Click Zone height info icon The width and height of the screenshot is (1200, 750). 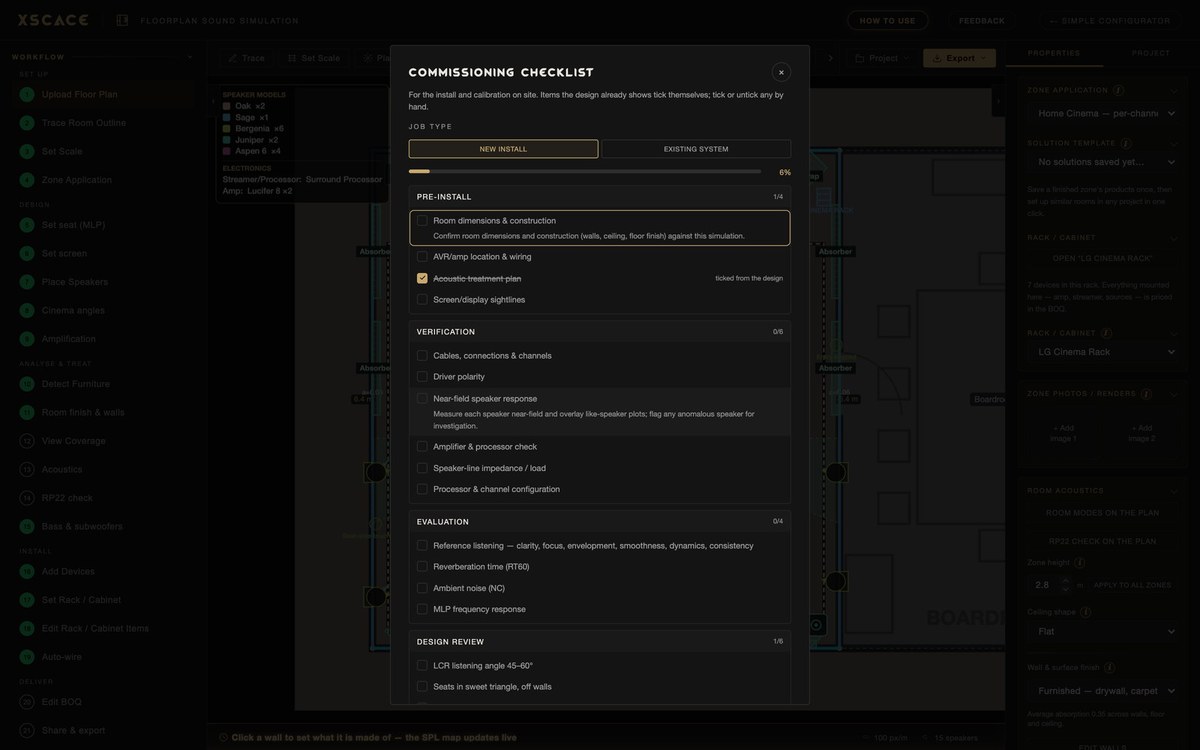point(1079,563)
